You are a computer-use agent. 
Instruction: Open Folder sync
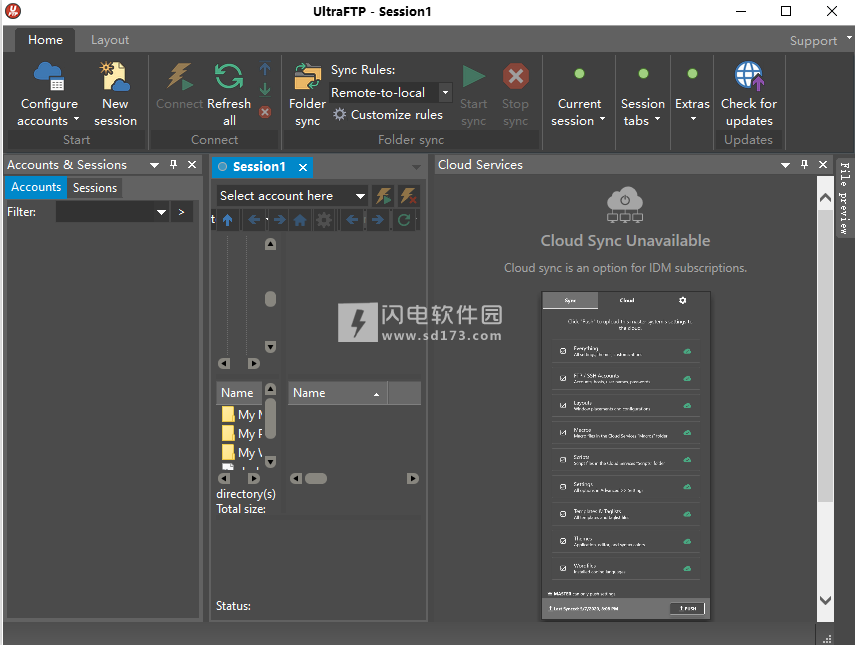tap(307, 94)
